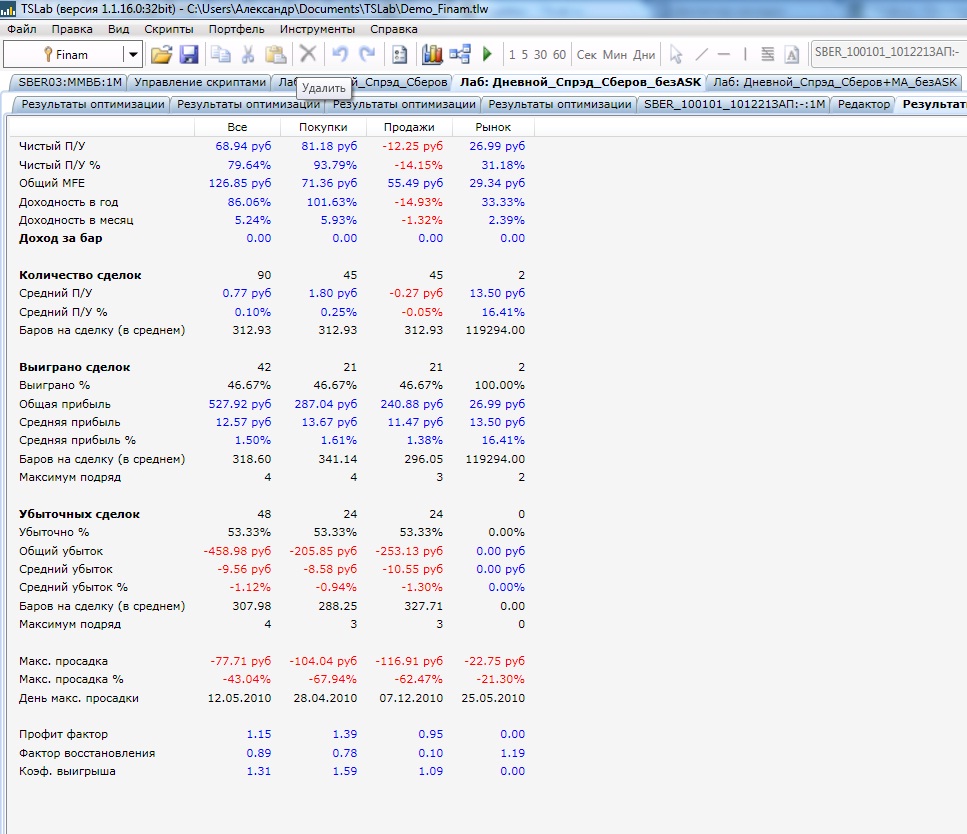Viewport: 967px width, 834px height.
Task: Click the Undo arrow icon
Action: (340, 55)
